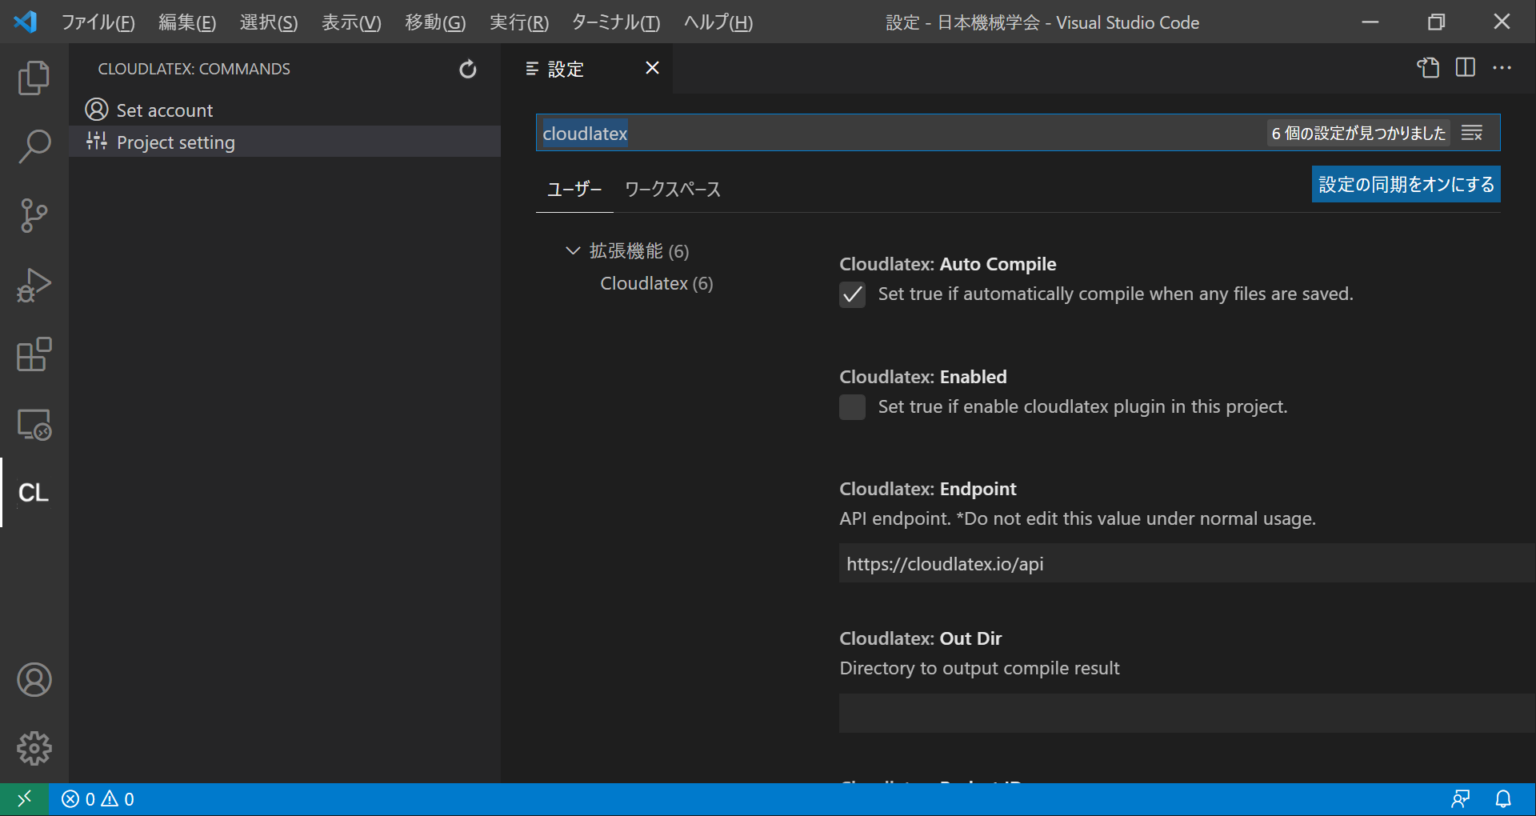The height and width of the screenshot is (816, 1536).
Task: Refresh the Cloudlatex commands list
Action: 467,69
